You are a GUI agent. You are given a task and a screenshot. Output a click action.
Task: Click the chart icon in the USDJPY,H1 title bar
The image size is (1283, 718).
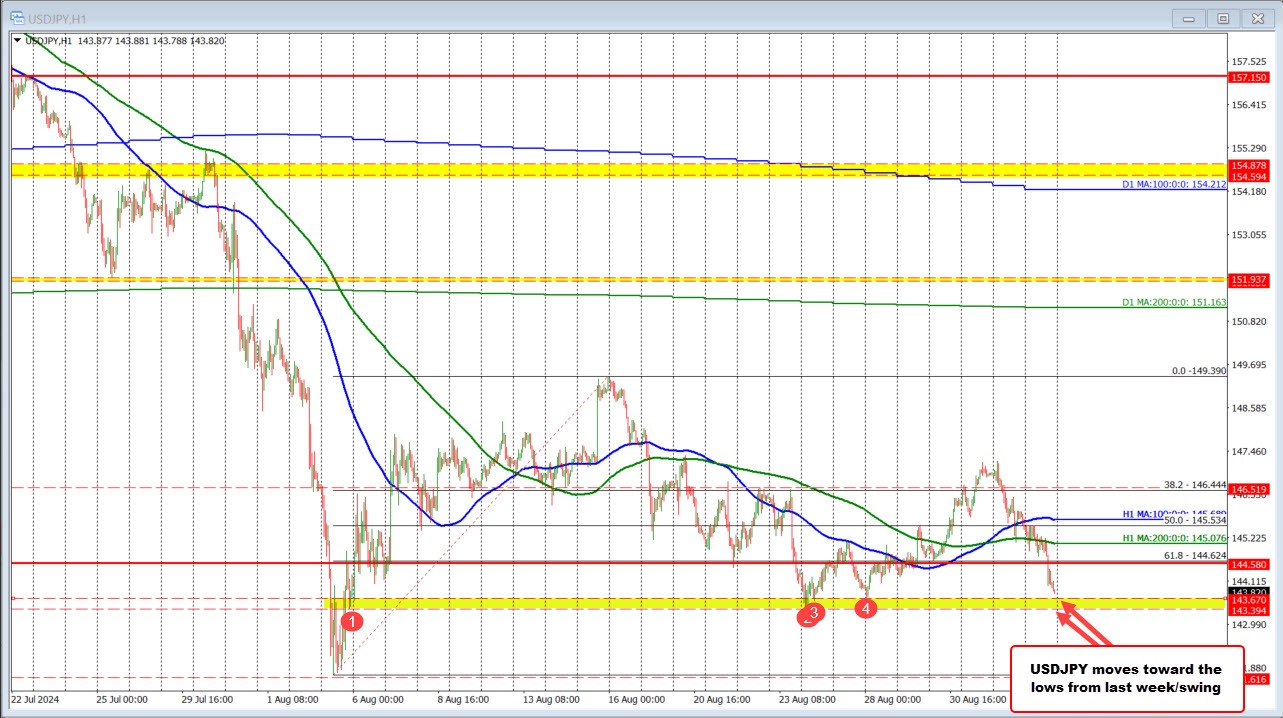[x=19, y=17]
